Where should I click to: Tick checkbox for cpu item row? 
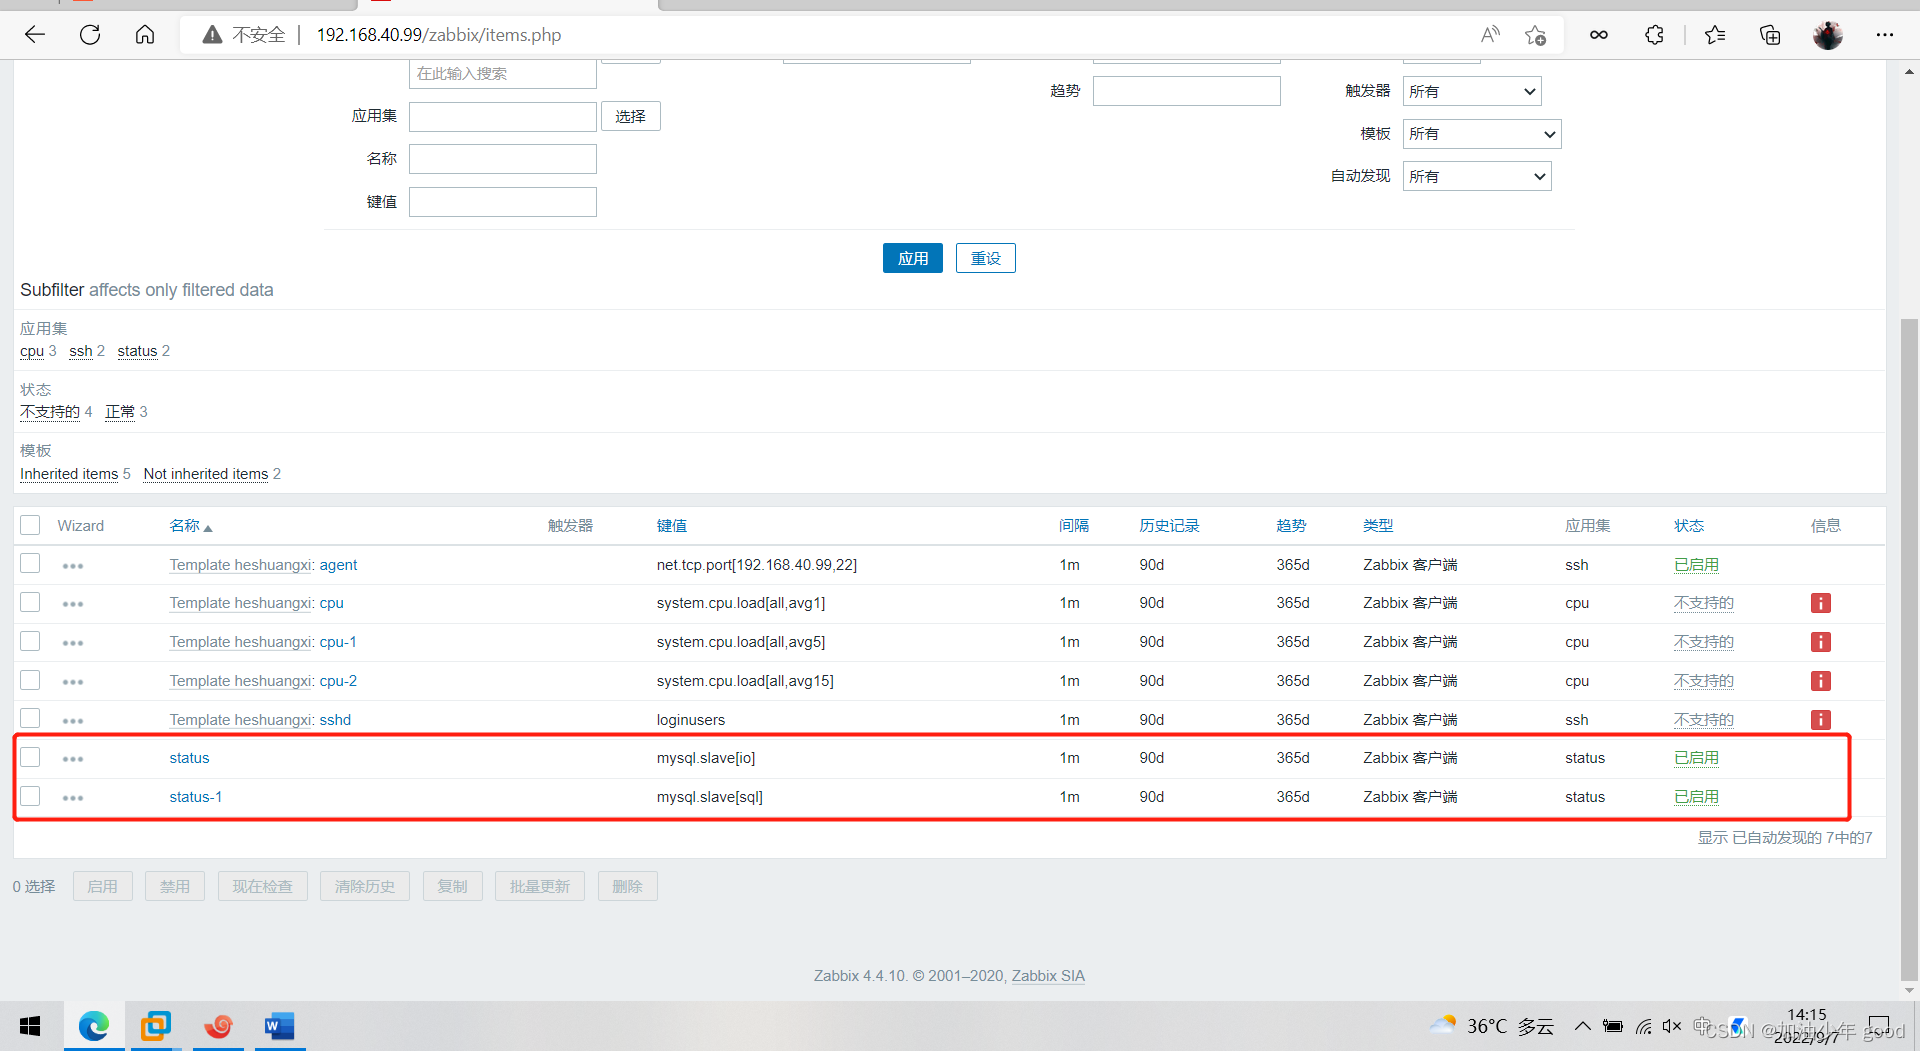[x=30, y=602]
